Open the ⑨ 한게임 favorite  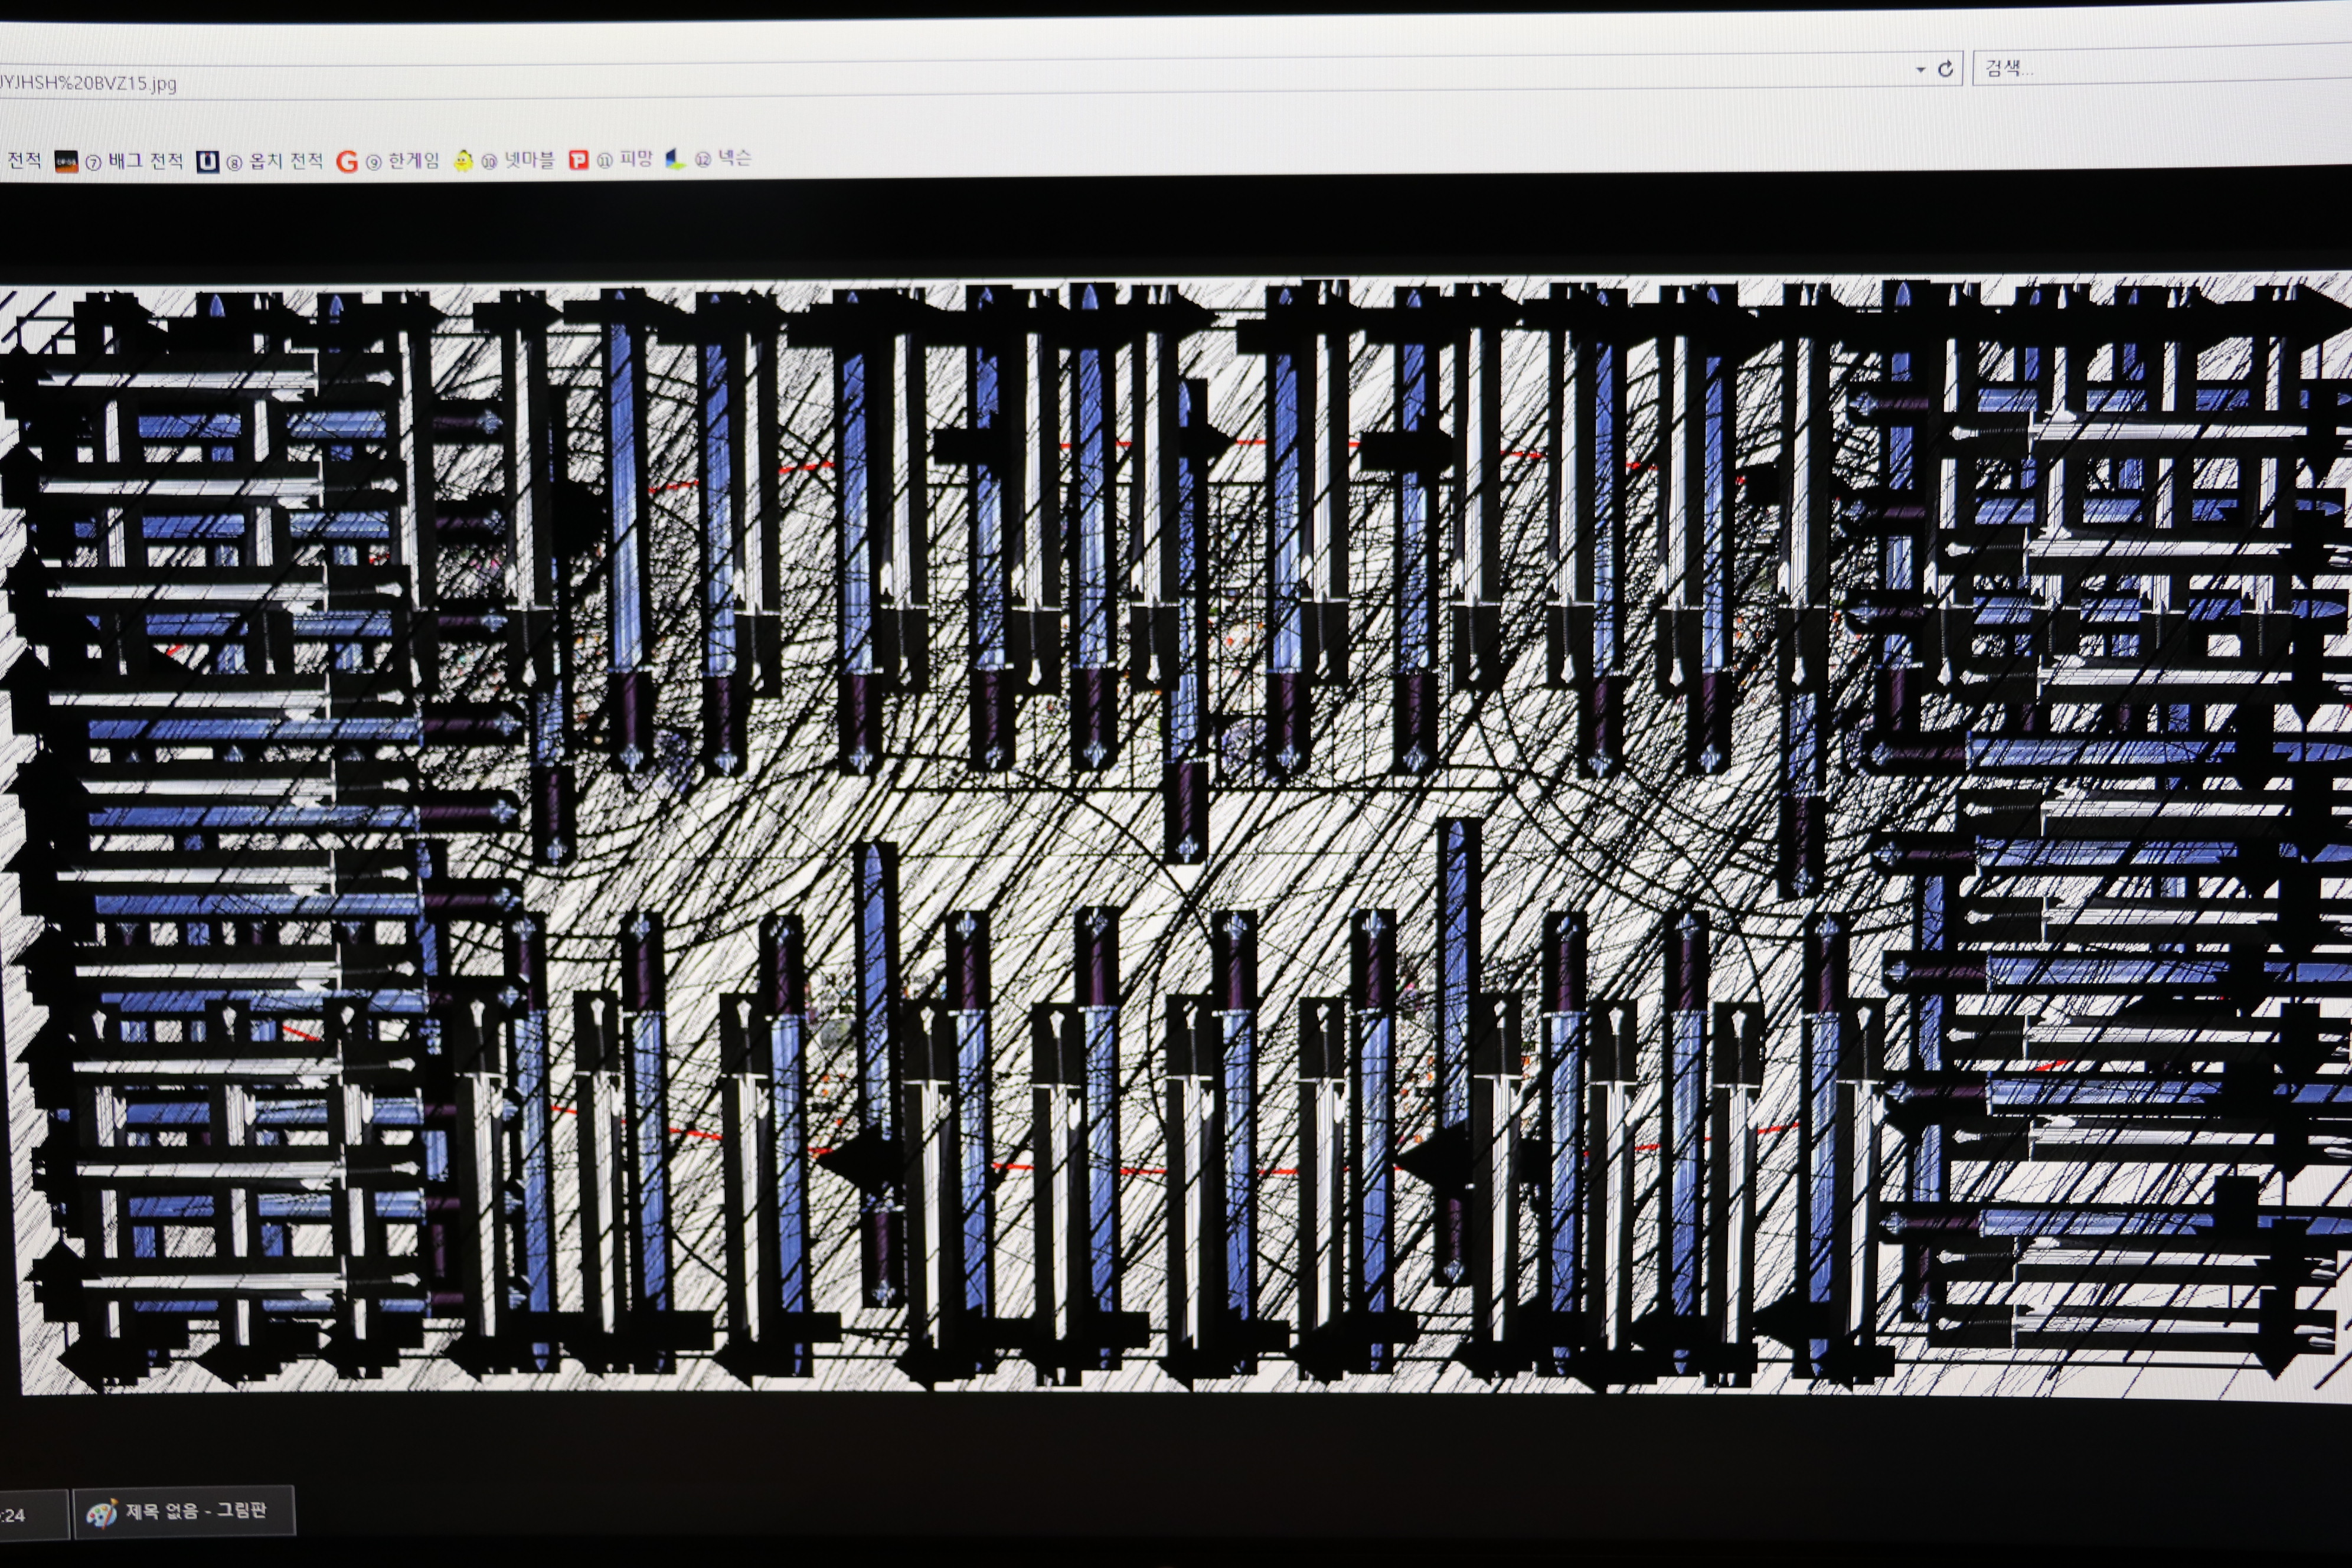point(388,161)
